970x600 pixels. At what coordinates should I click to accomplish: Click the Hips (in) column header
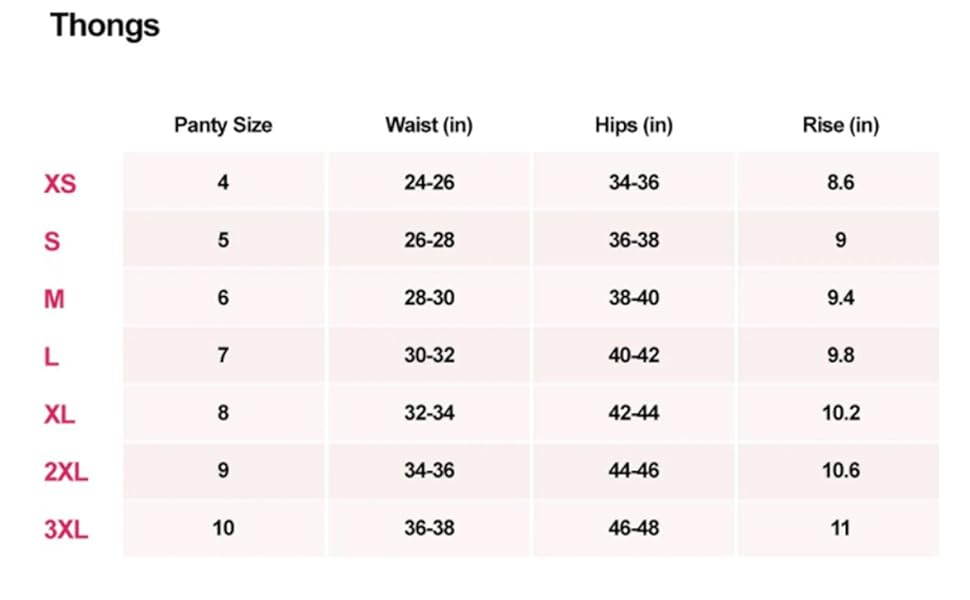[x=633, y=126]
